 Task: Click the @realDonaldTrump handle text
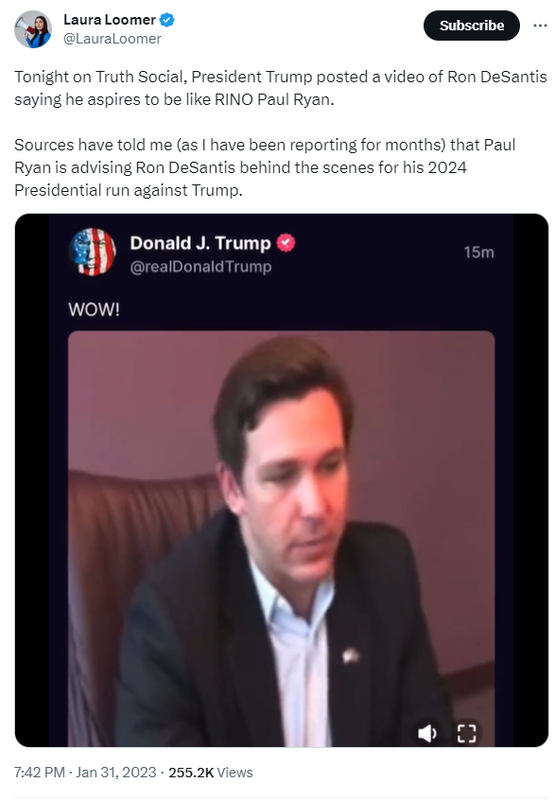coord(200,266)
